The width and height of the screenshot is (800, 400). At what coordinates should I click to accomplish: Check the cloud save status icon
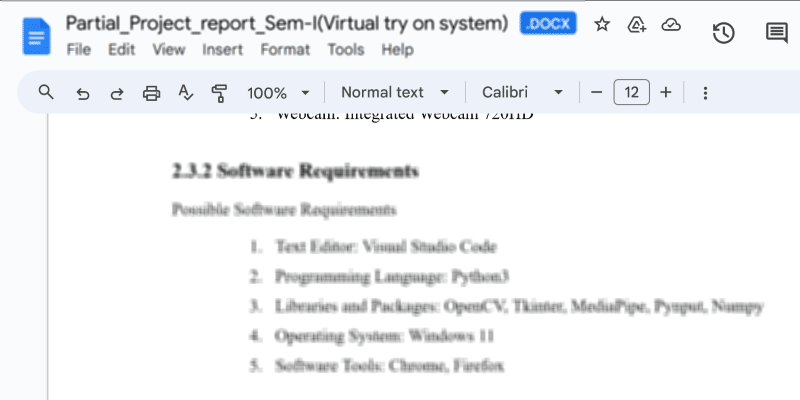tap(671, 25)
